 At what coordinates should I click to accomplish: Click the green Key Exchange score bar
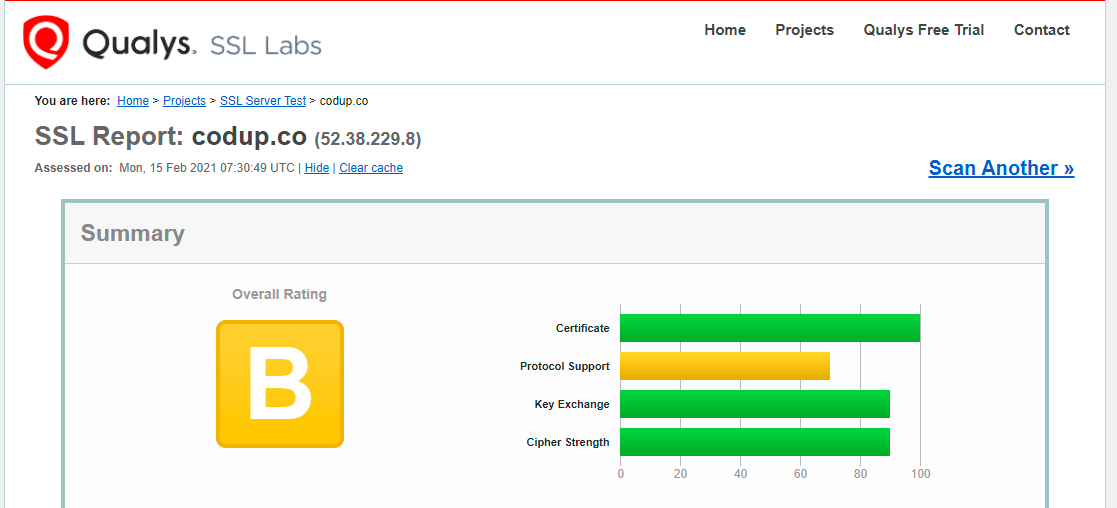coord(755,404)
